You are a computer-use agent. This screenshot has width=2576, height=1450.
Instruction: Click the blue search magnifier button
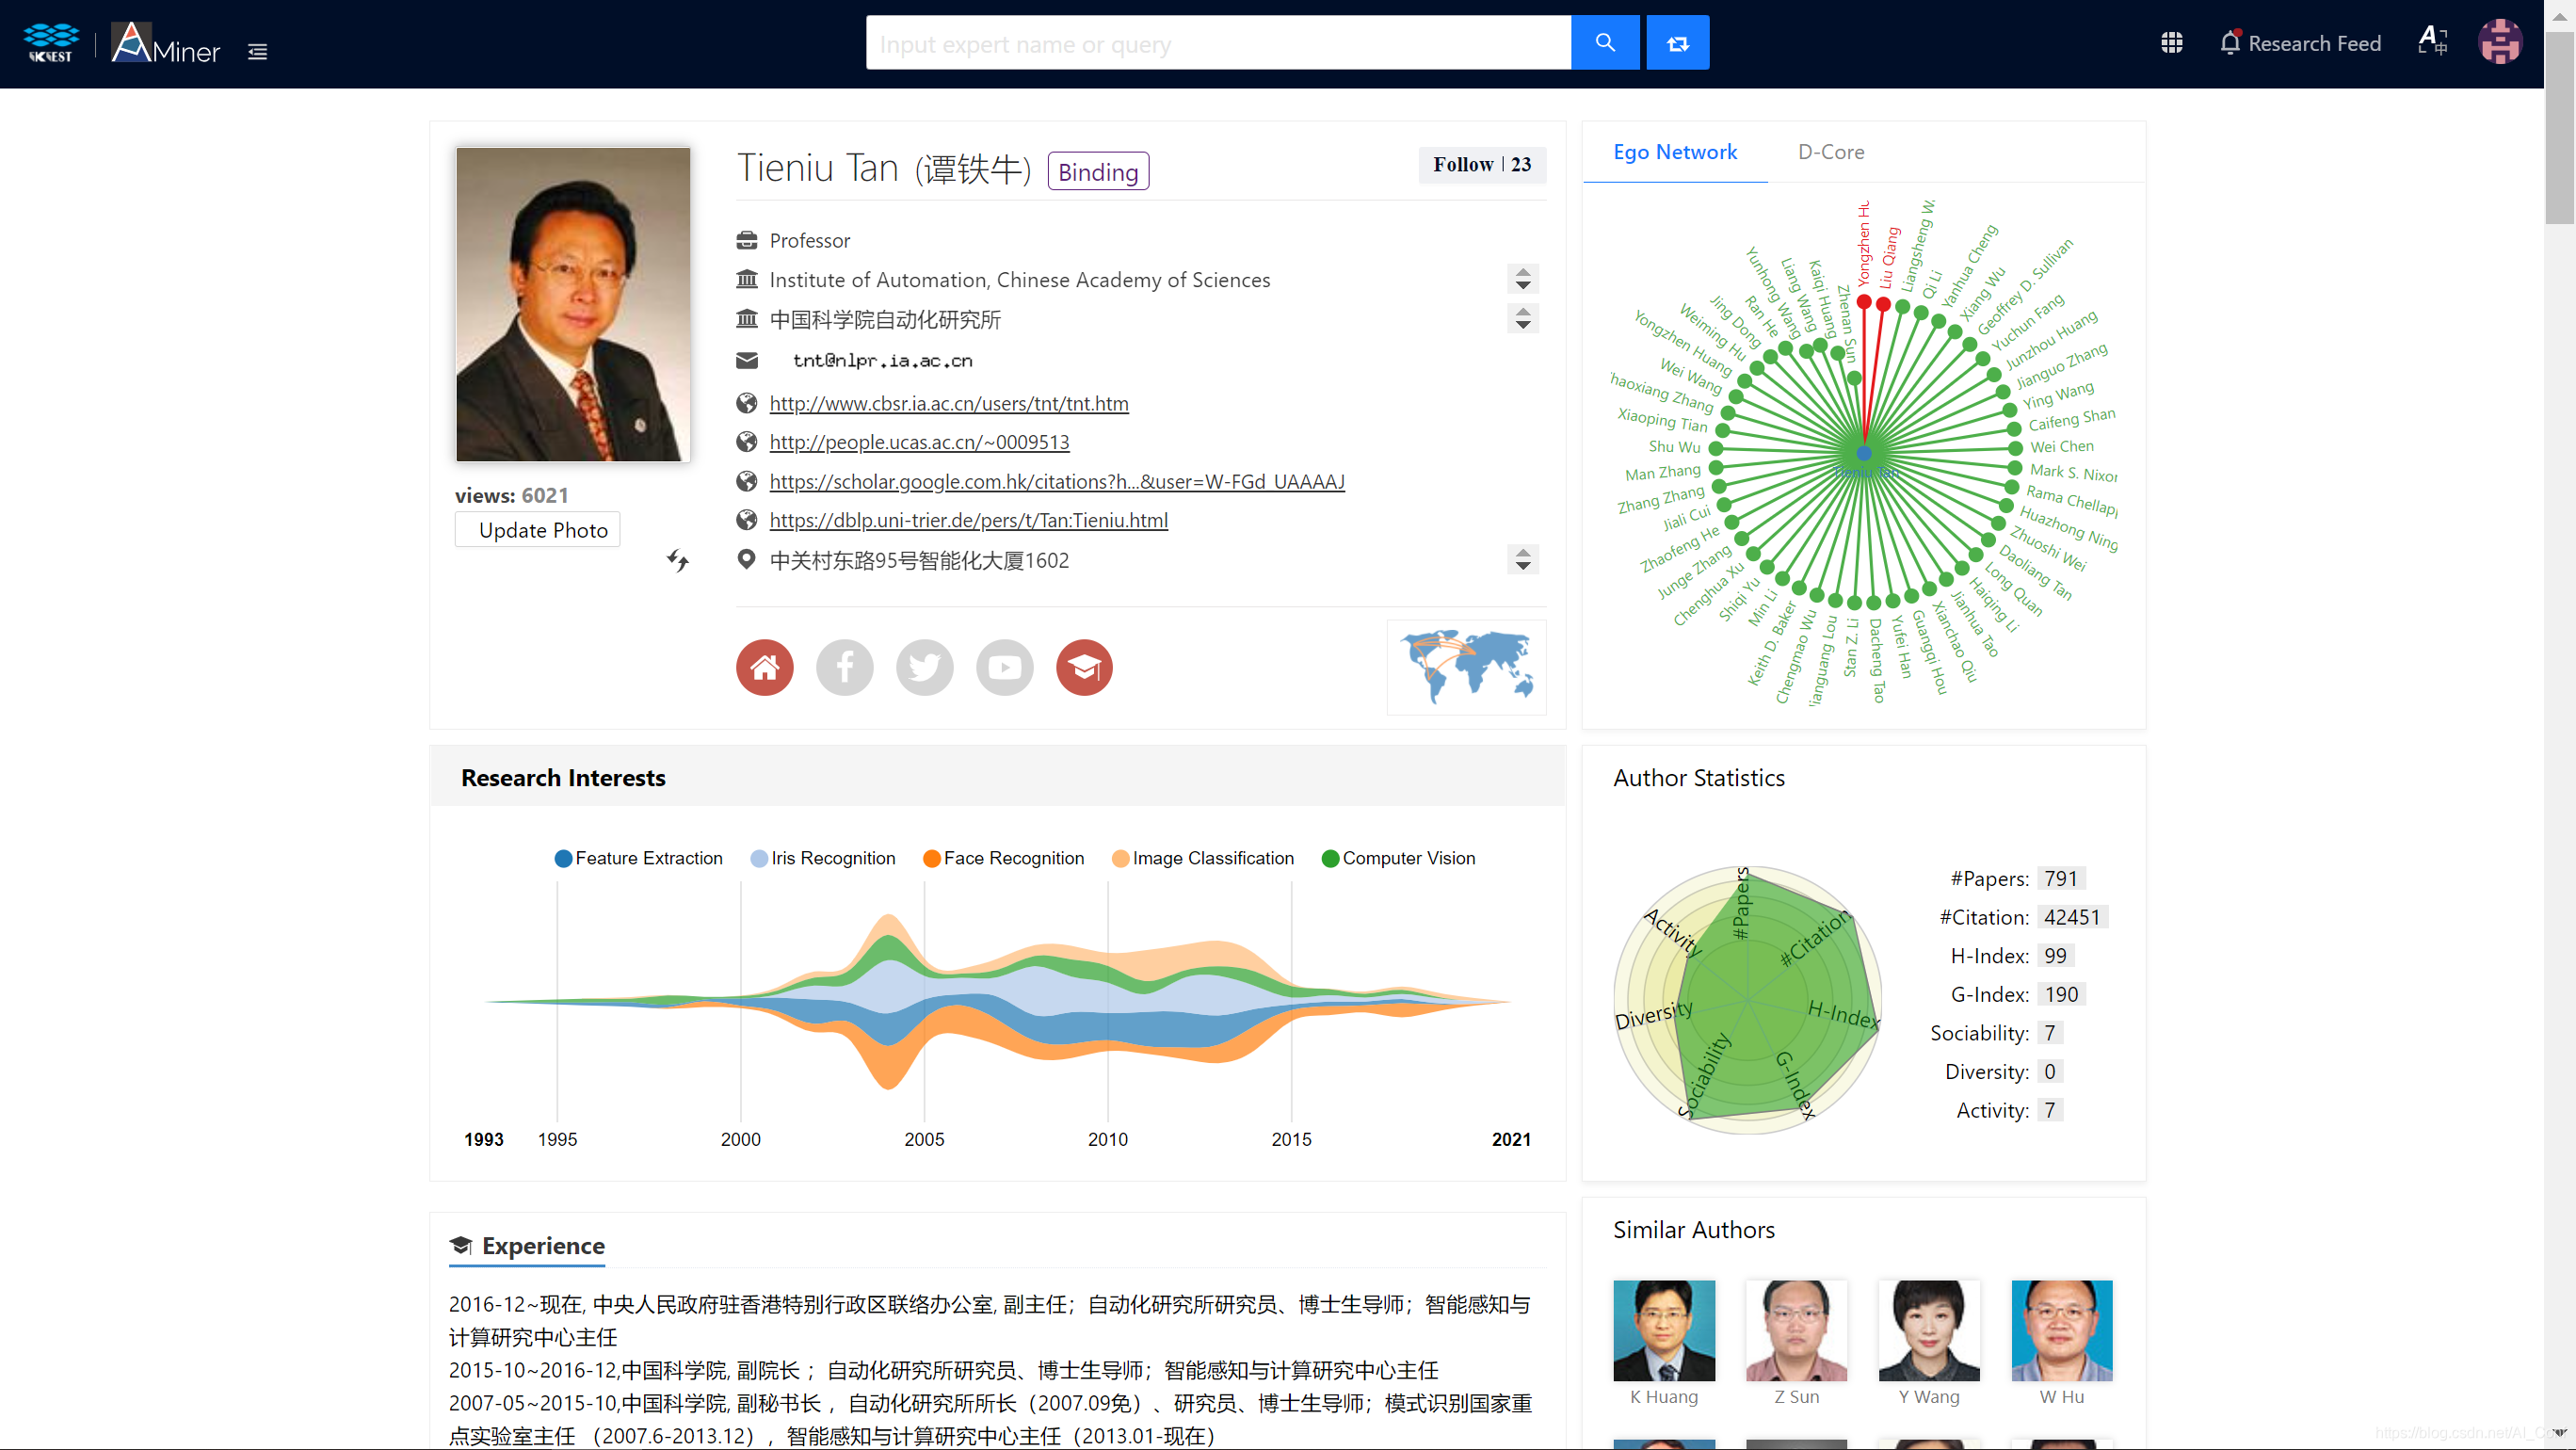pyautogui.click(x=1604, y=43)
